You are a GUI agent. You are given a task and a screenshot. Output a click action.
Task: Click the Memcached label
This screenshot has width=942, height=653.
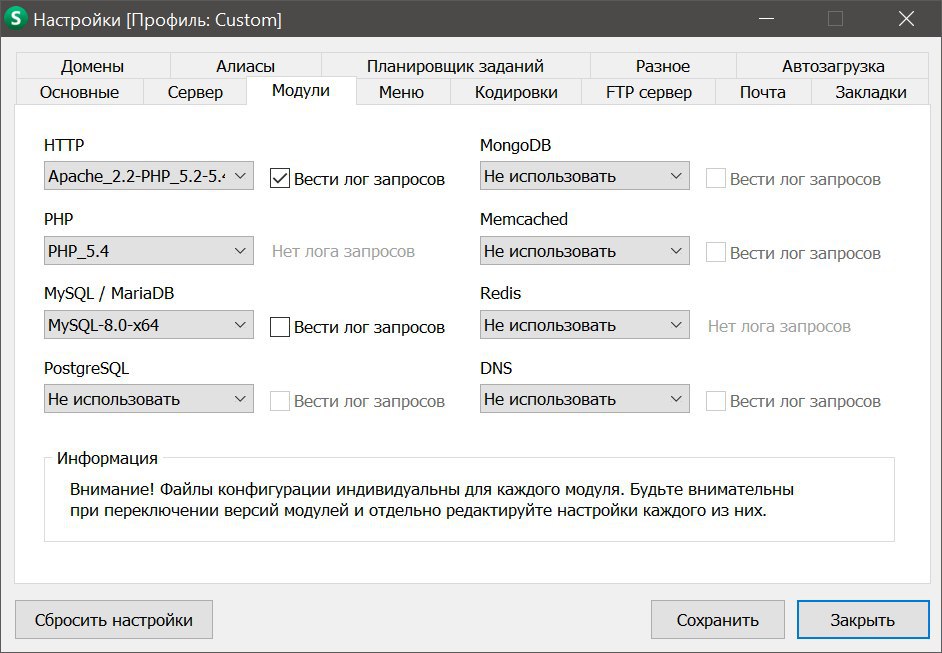[x=524, y=219]
